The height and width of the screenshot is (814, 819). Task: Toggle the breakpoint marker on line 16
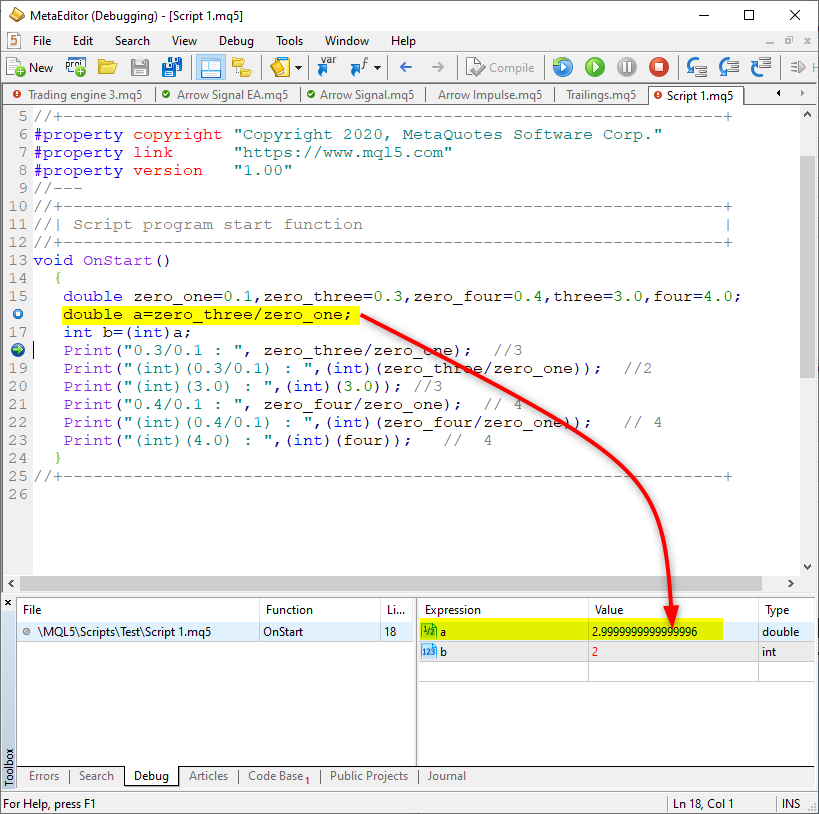pyautogui.click(x=18, y=314)
